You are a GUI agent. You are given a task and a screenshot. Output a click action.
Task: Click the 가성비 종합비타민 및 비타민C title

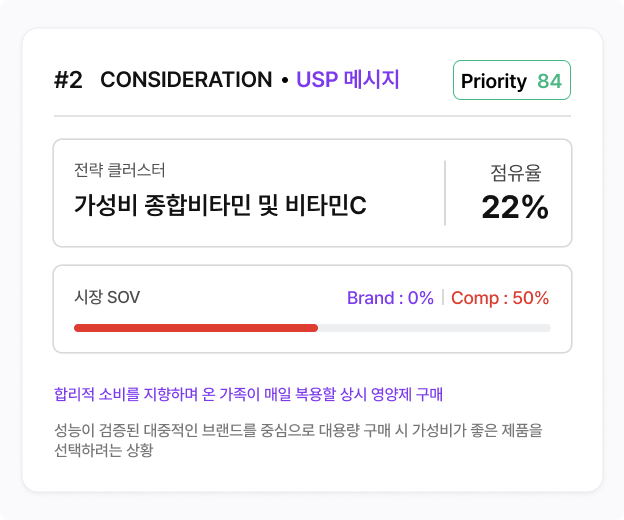tap(220, 205)
